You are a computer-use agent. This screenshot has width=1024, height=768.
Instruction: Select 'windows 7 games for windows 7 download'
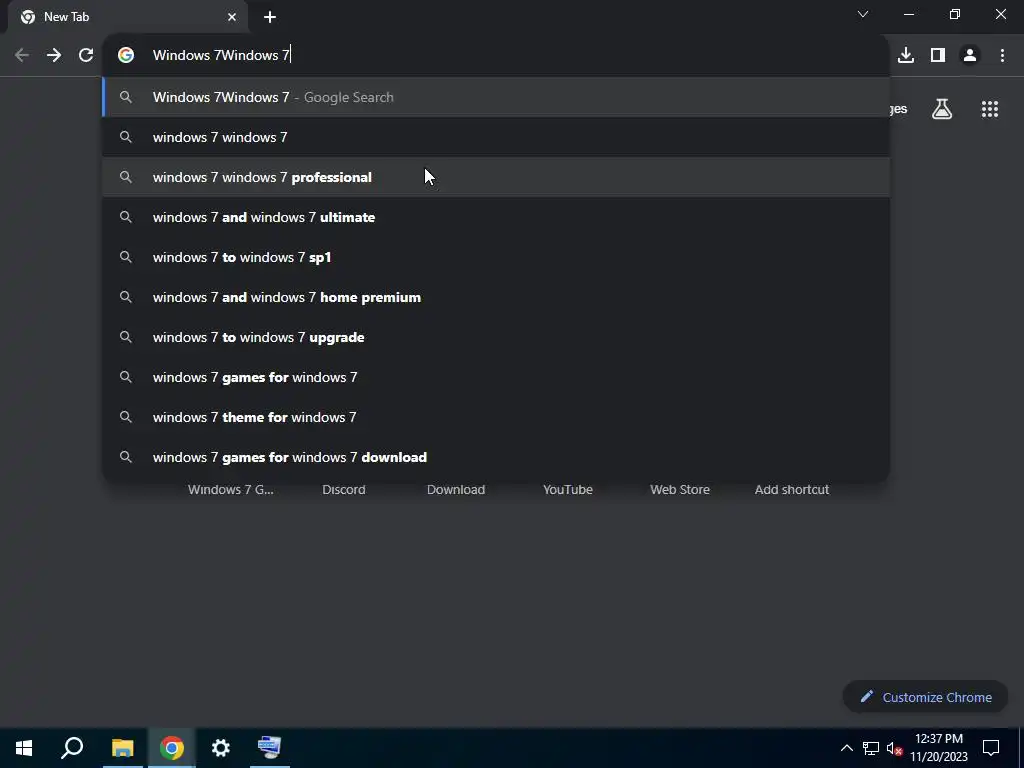[496, 457]
